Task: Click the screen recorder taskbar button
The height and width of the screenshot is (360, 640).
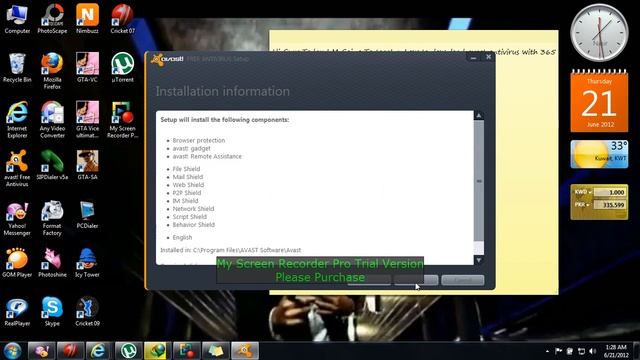Action: [x=187, y=351]
